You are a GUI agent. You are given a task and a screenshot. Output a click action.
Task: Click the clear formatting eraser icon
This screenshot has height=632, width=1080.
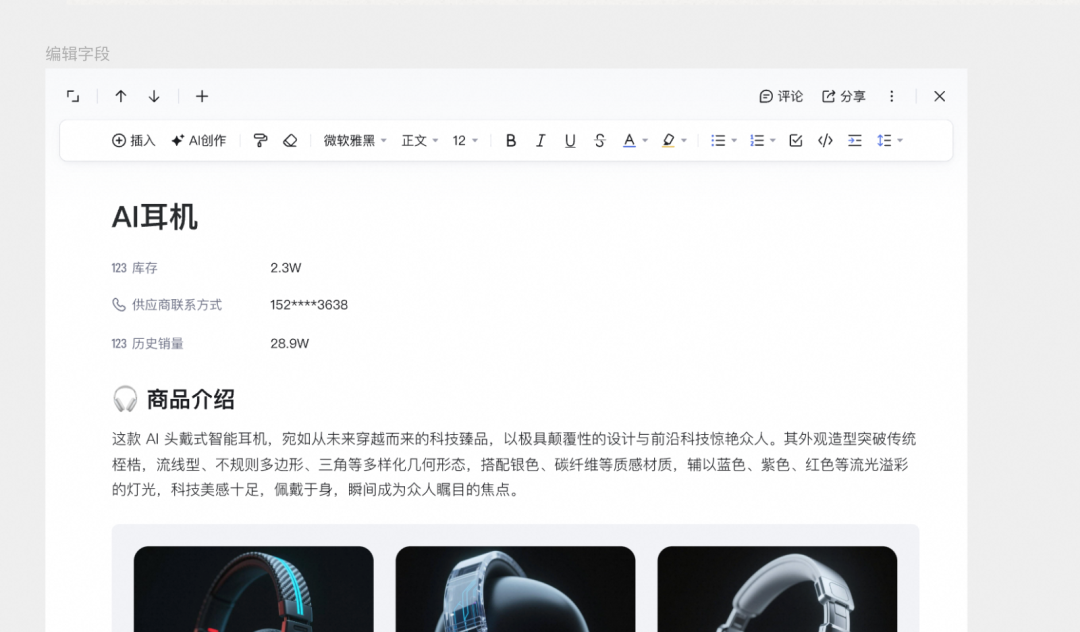point(290,141)
